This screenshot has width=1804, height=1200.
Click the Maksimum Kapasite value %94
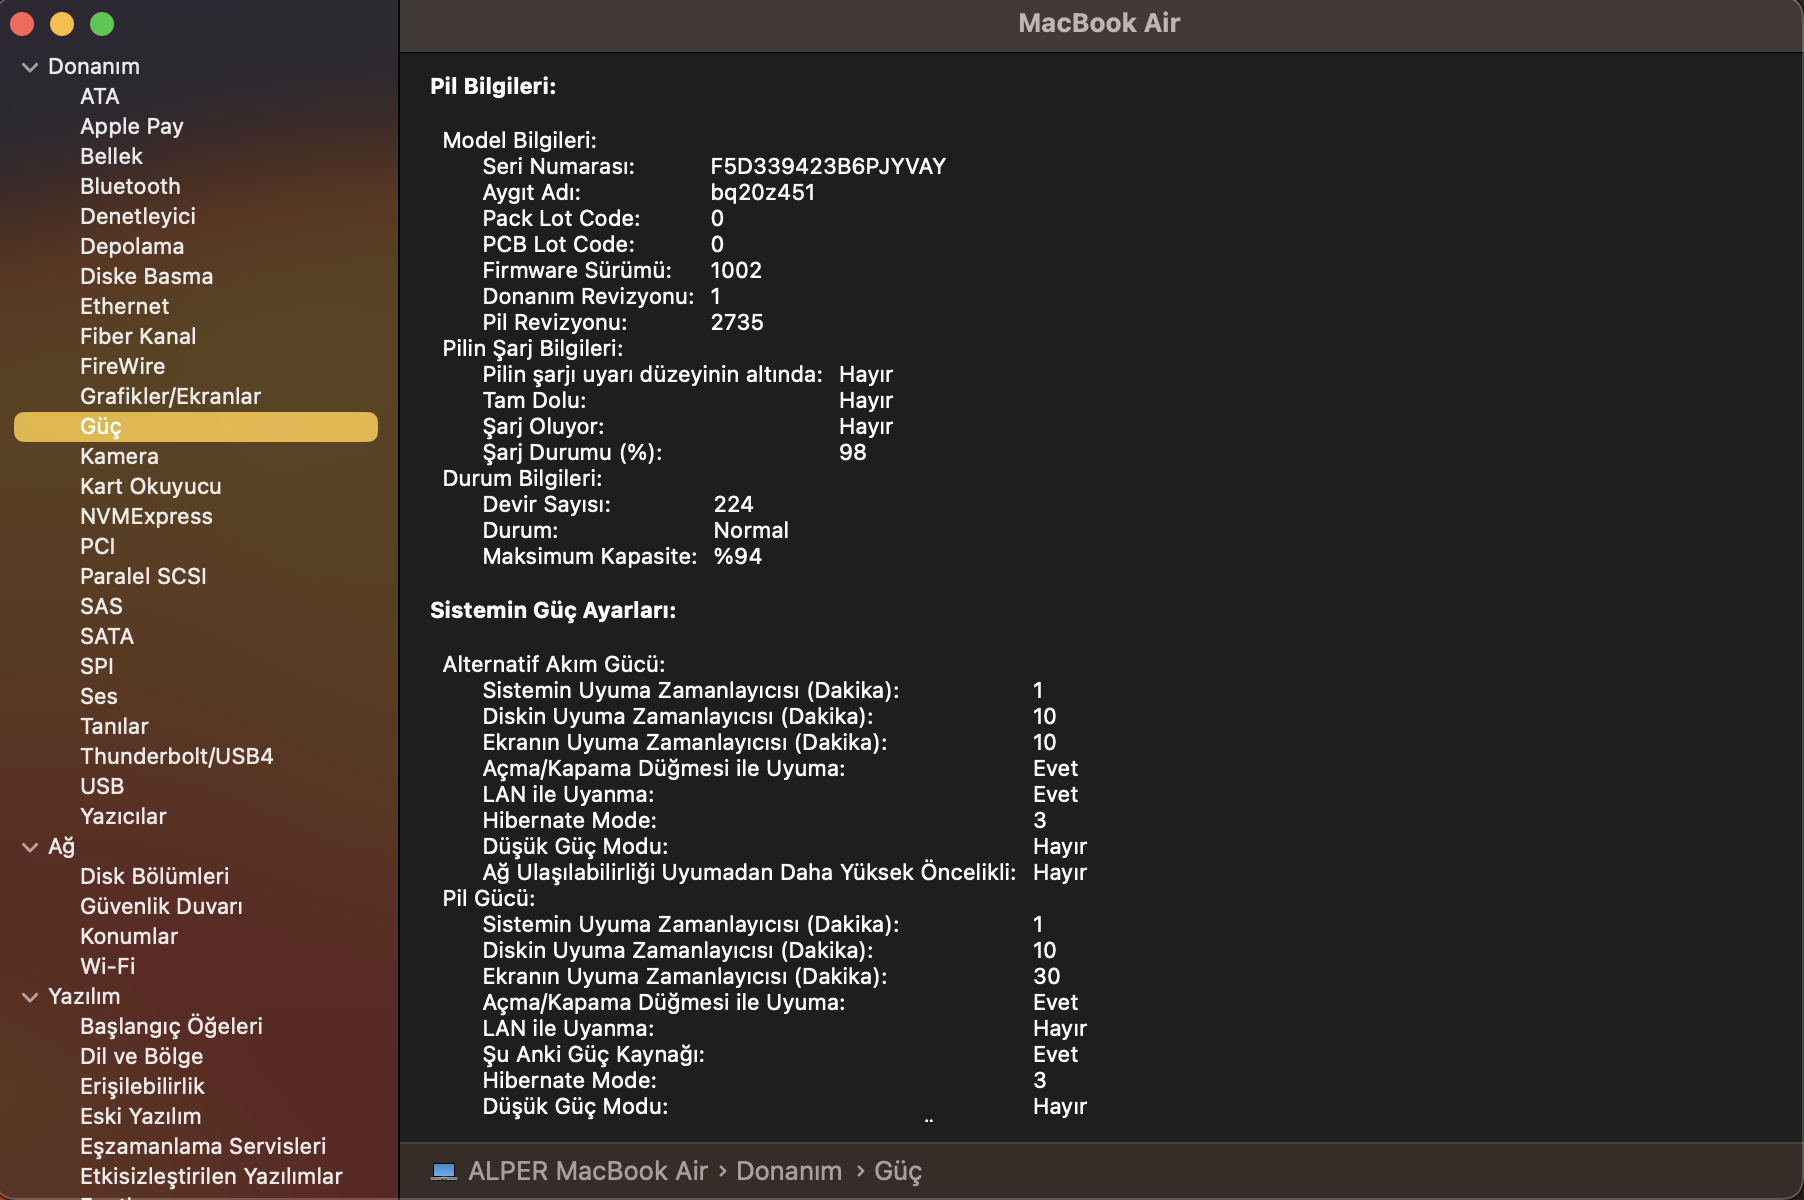coord(738,557)
